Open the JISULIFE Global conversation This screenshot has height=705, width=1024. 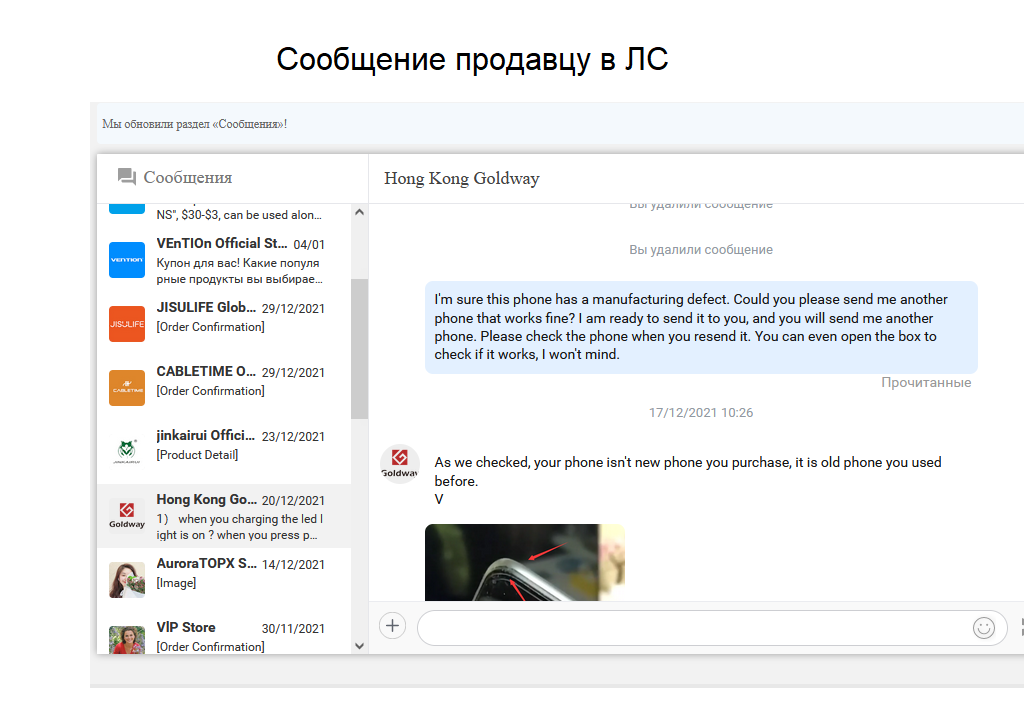point(224,324)
